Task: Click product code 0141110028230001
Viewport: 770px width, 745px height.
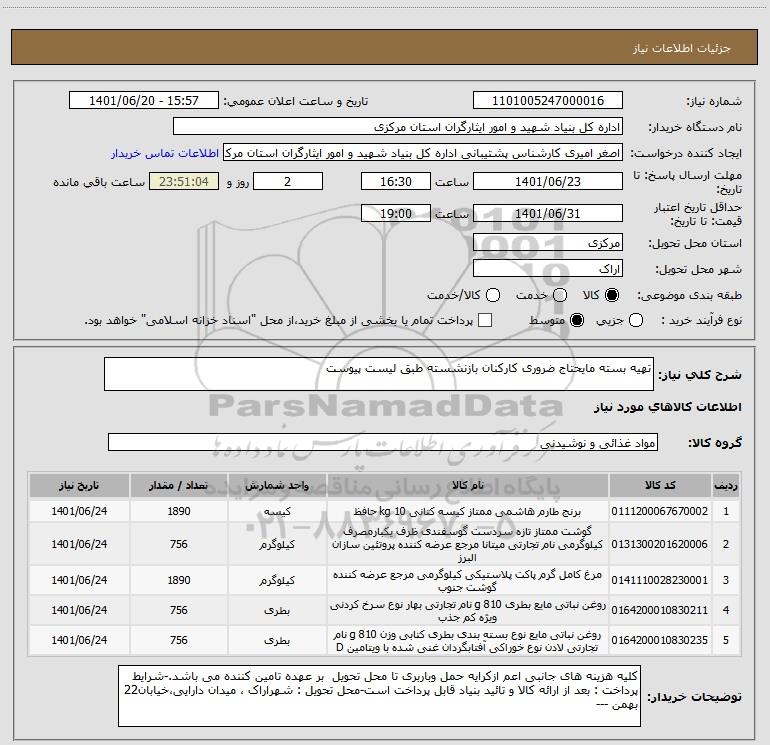Action: pyautogui.click(x=660, y=580)
